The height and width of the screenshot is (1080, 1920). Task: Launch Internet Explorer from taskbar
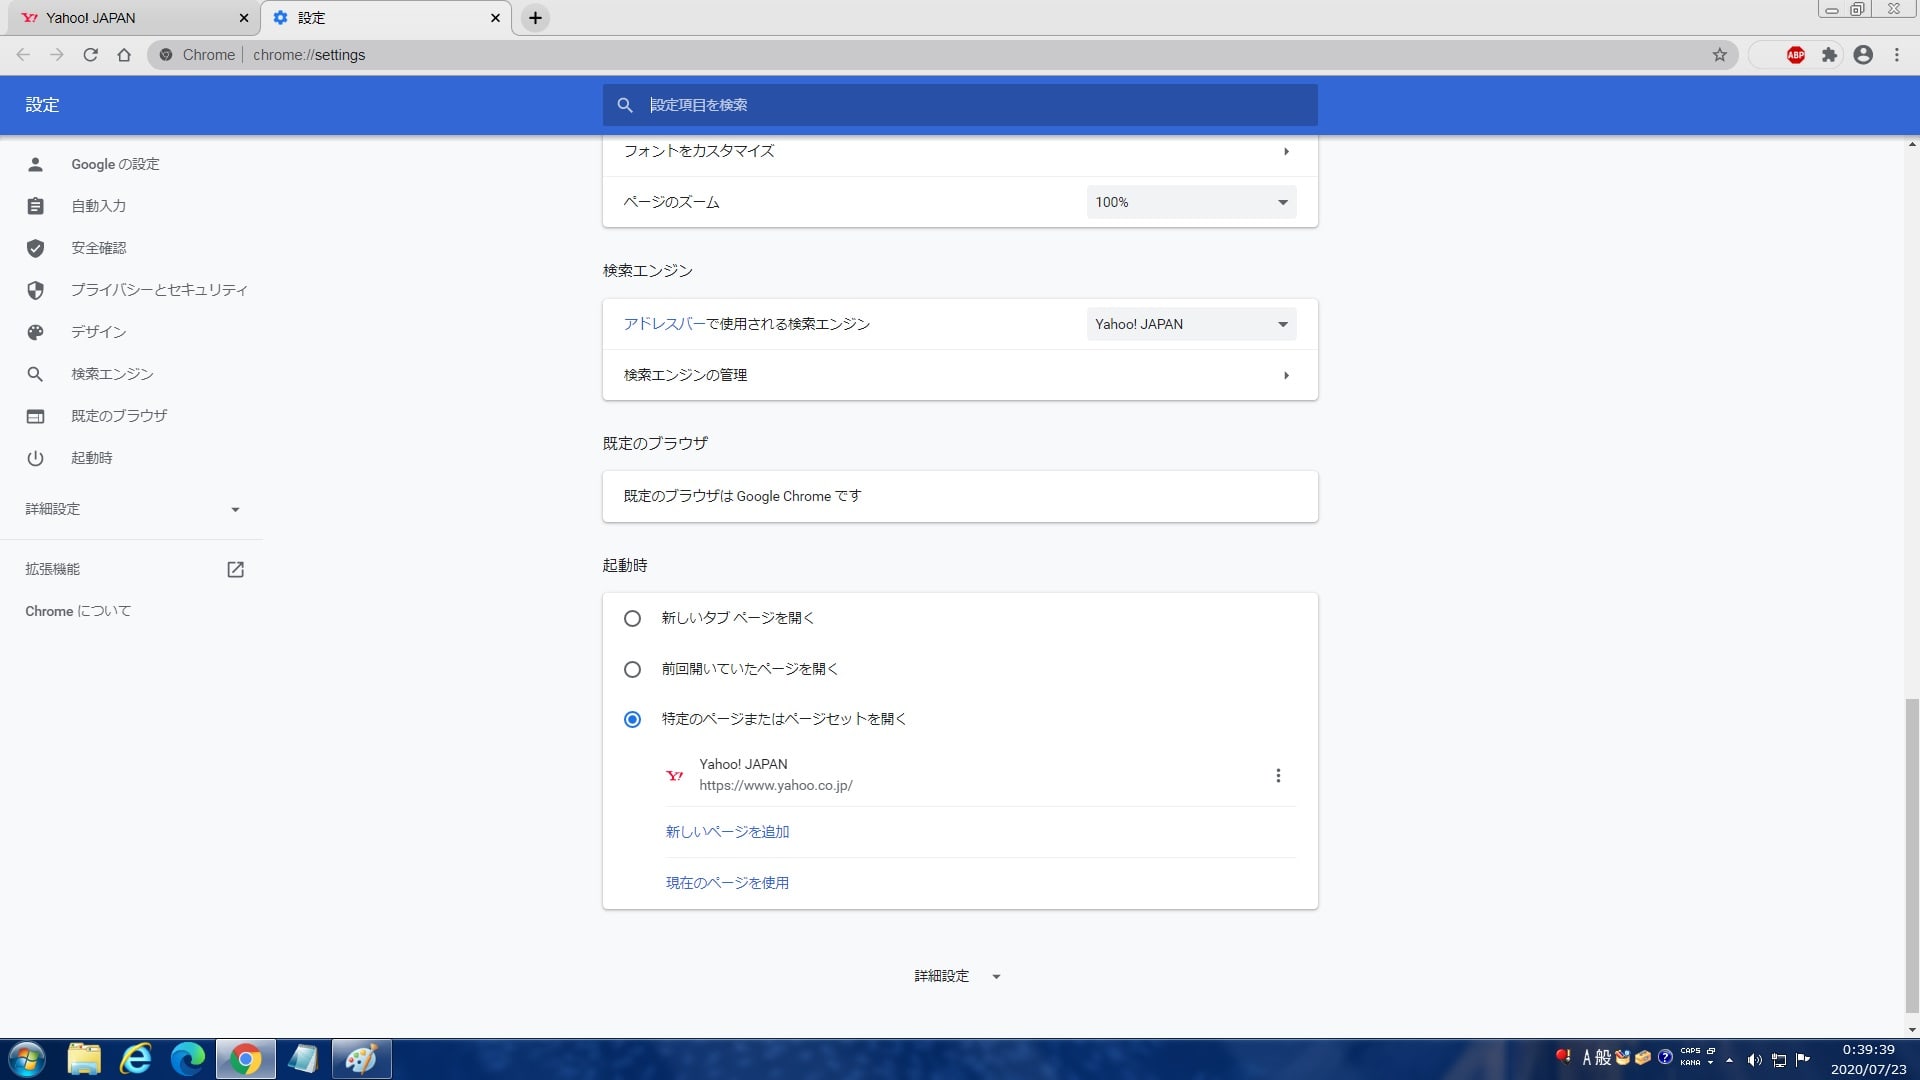[136, 1059]
